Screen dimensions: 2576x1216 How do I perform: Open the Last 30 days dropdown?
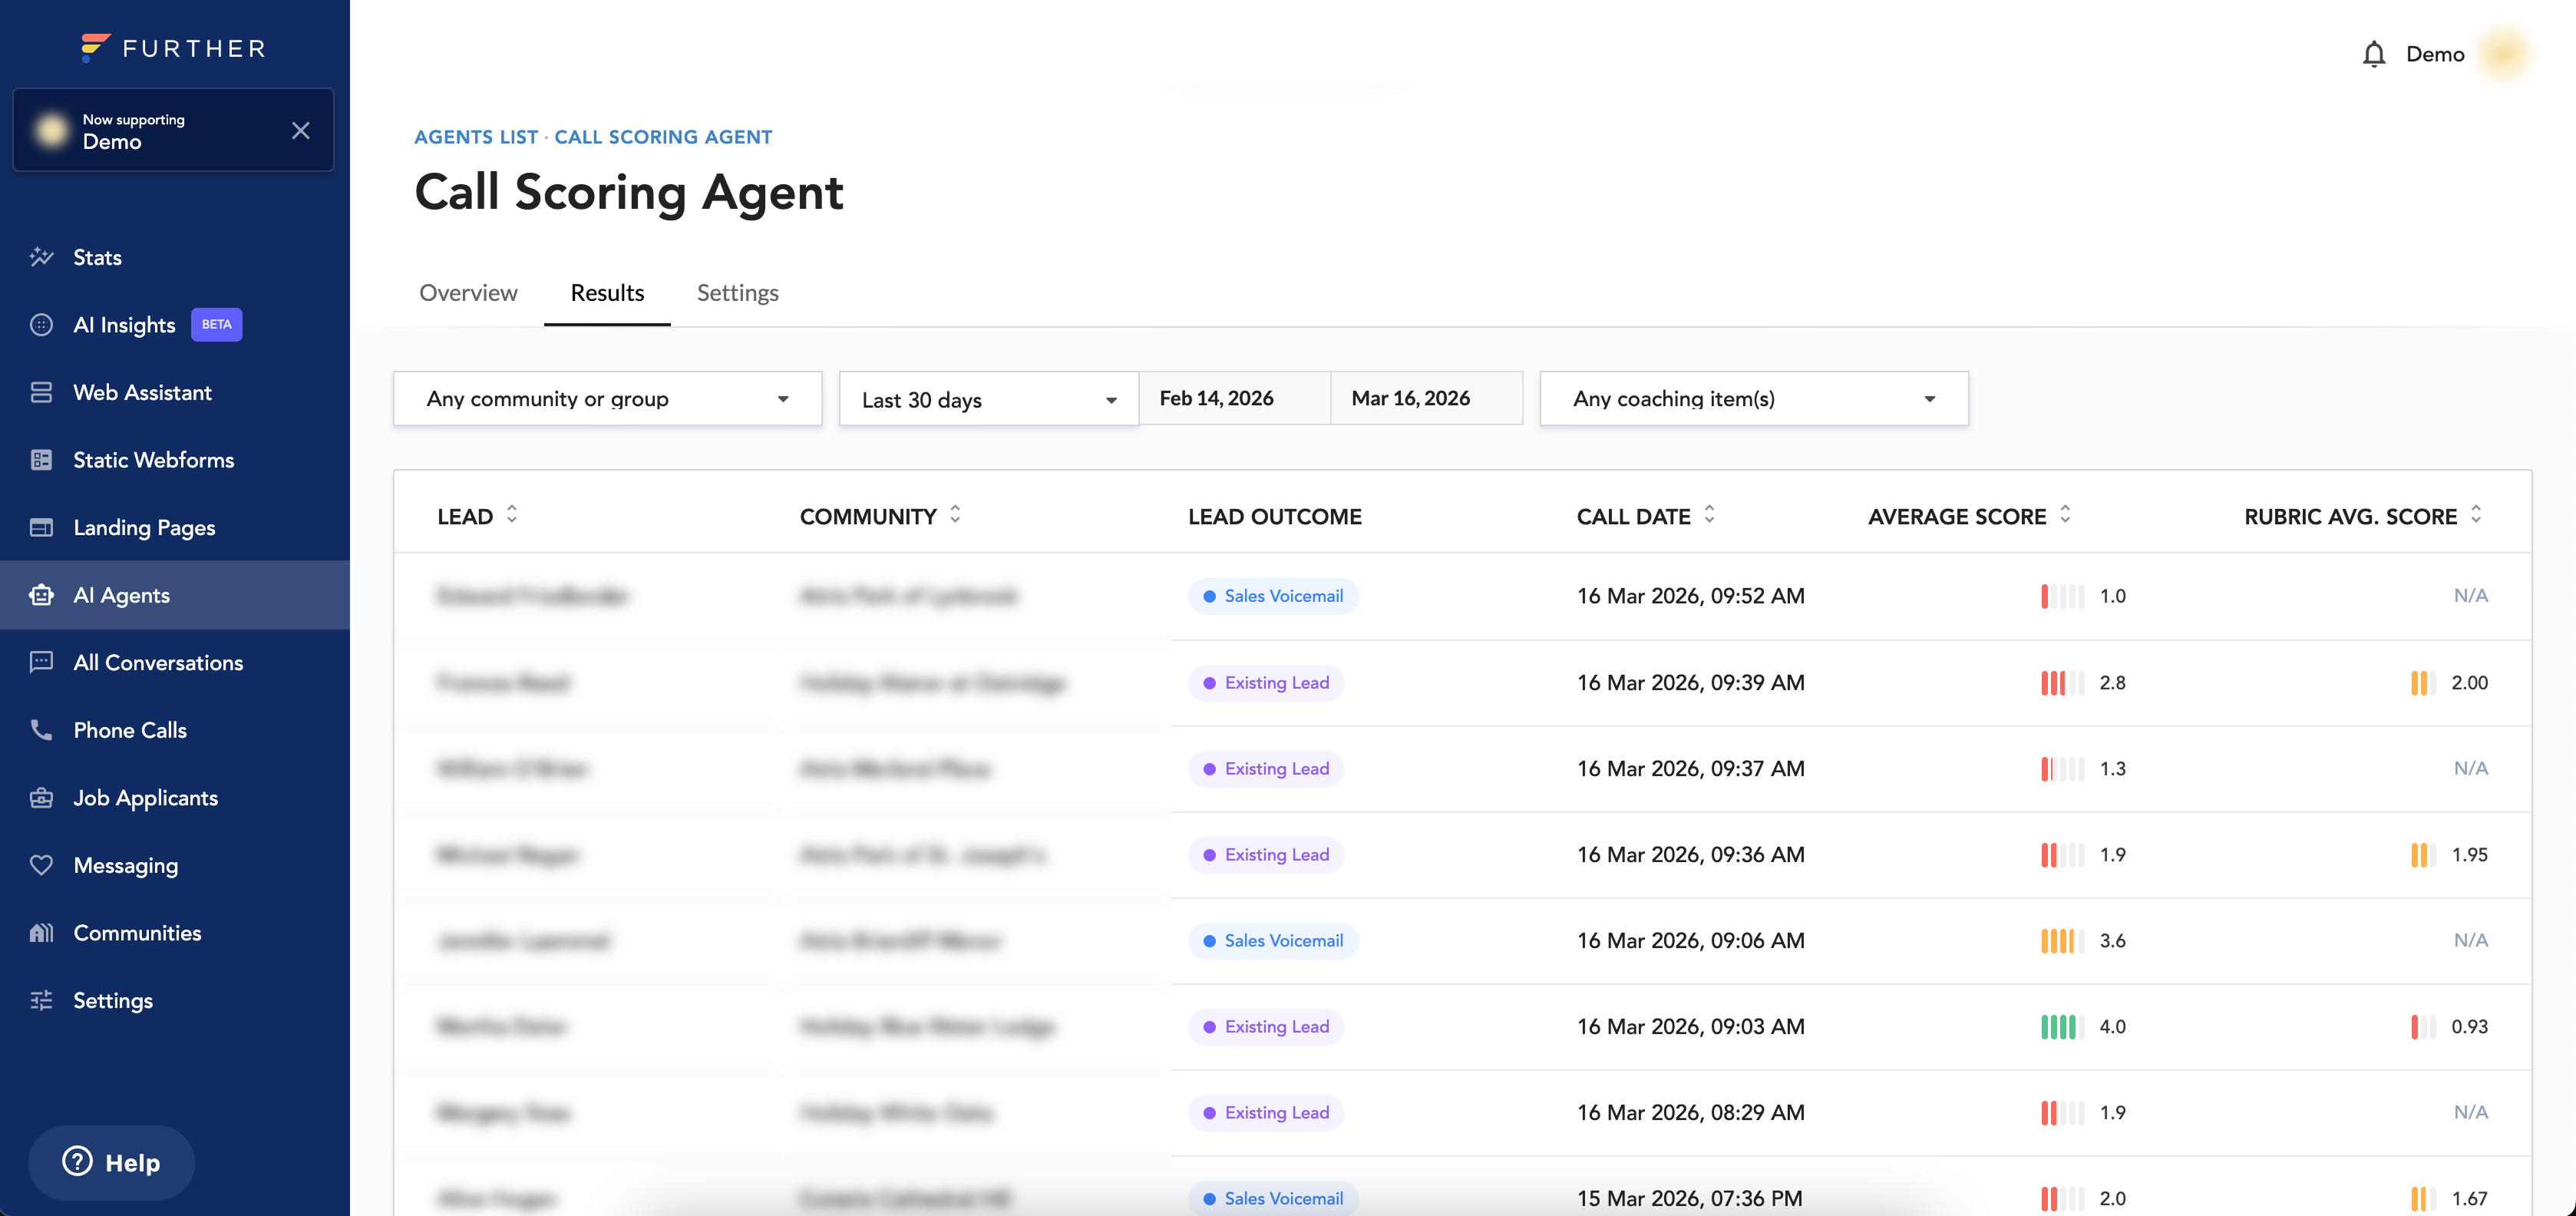pyautogui.click(x=988, y=400)
